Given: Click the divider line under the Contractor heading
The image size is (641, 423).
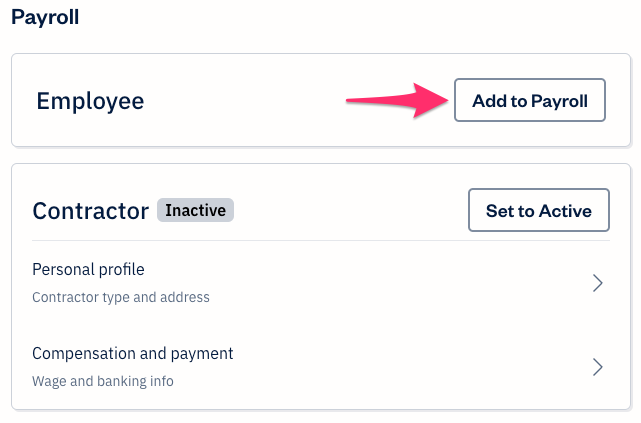Looking at the screenshot, I should (320, 240).
